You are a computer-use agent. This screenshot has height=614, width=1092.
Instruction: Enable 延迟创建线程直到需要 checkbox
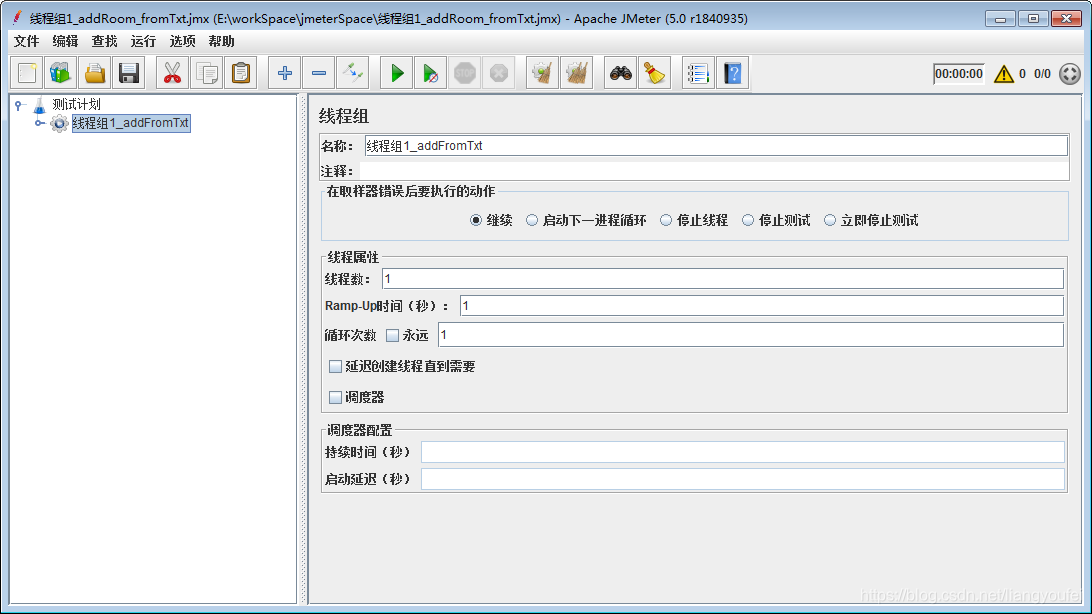335,366
